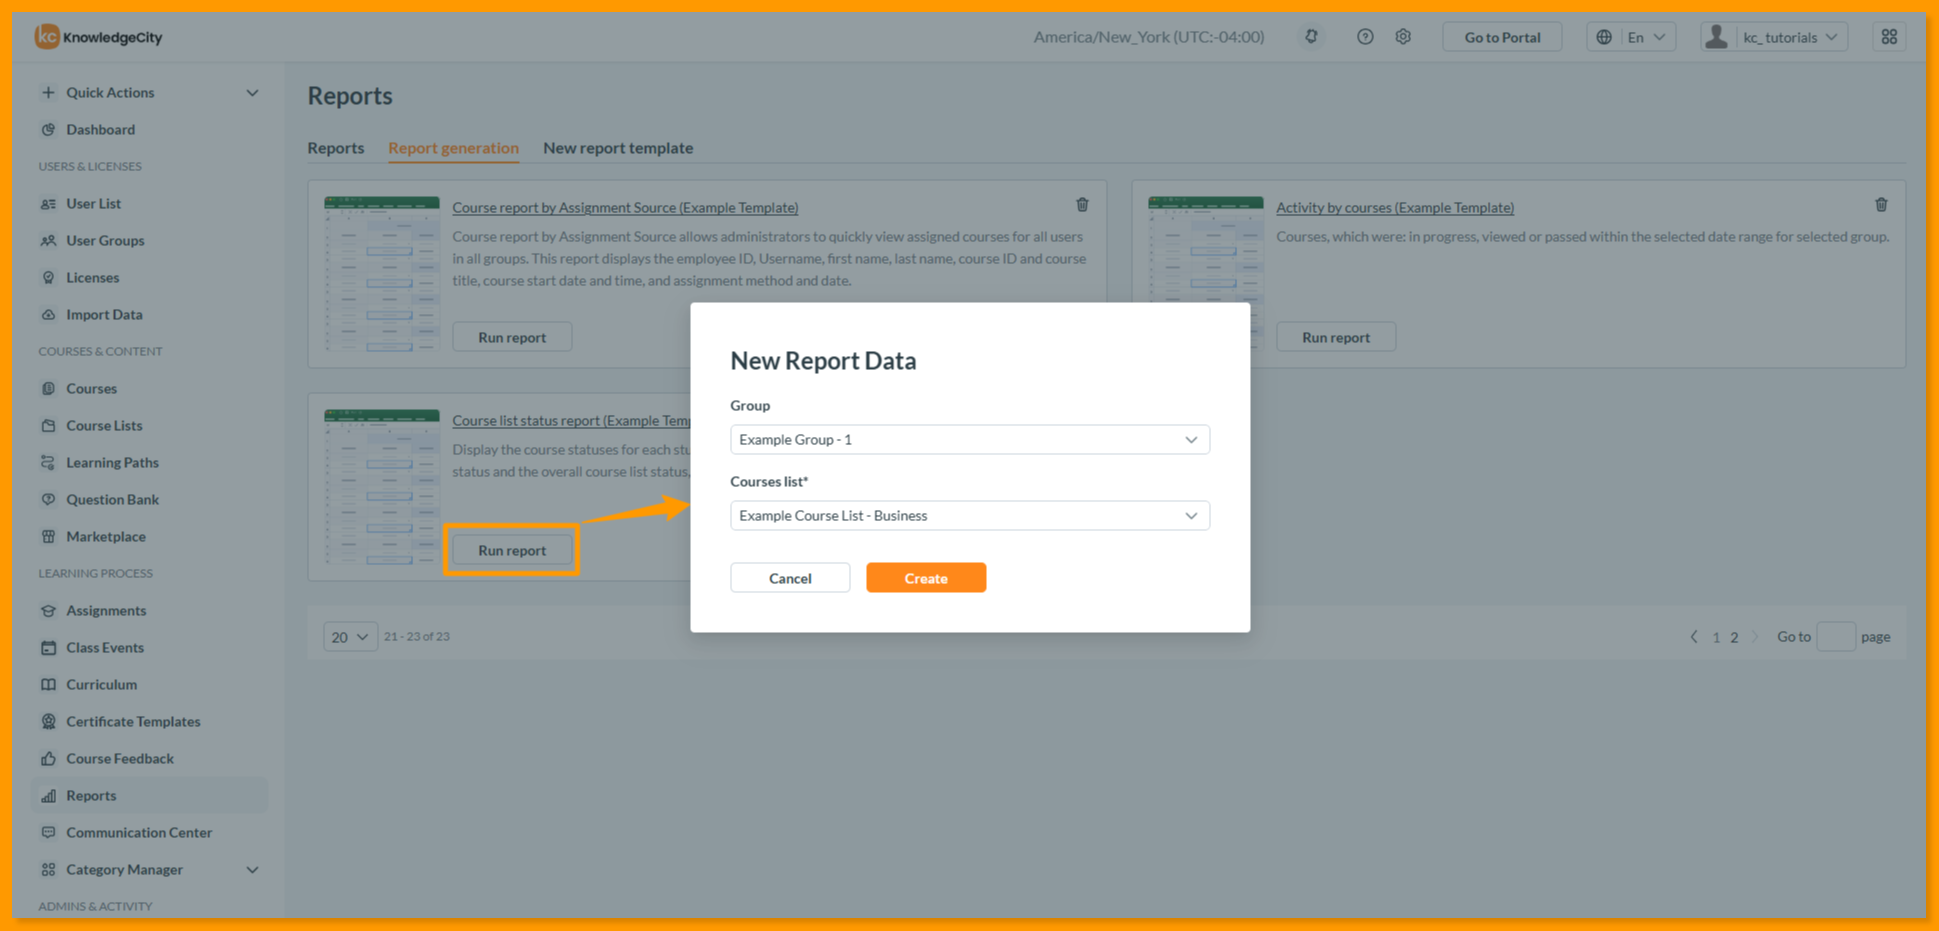Click the Course report by Assignment Source thumbnail
Screen dimensions: 1939x931
click(x=382, y=274)
